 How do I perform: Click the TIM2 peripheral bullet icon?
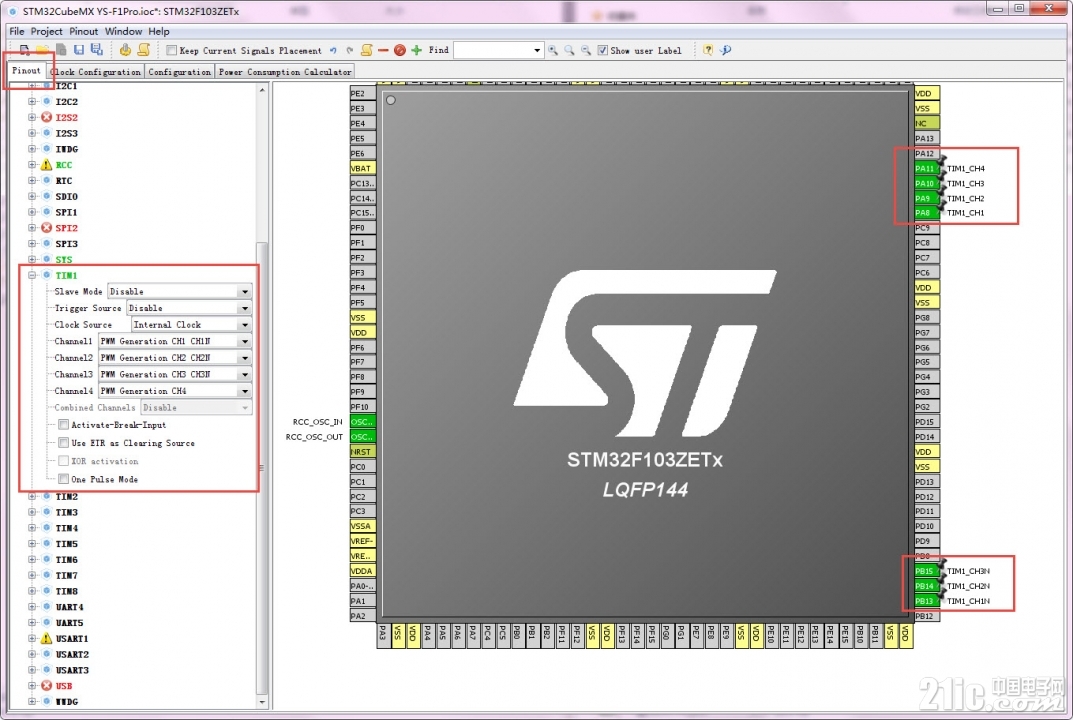click(x=47, y=496)
